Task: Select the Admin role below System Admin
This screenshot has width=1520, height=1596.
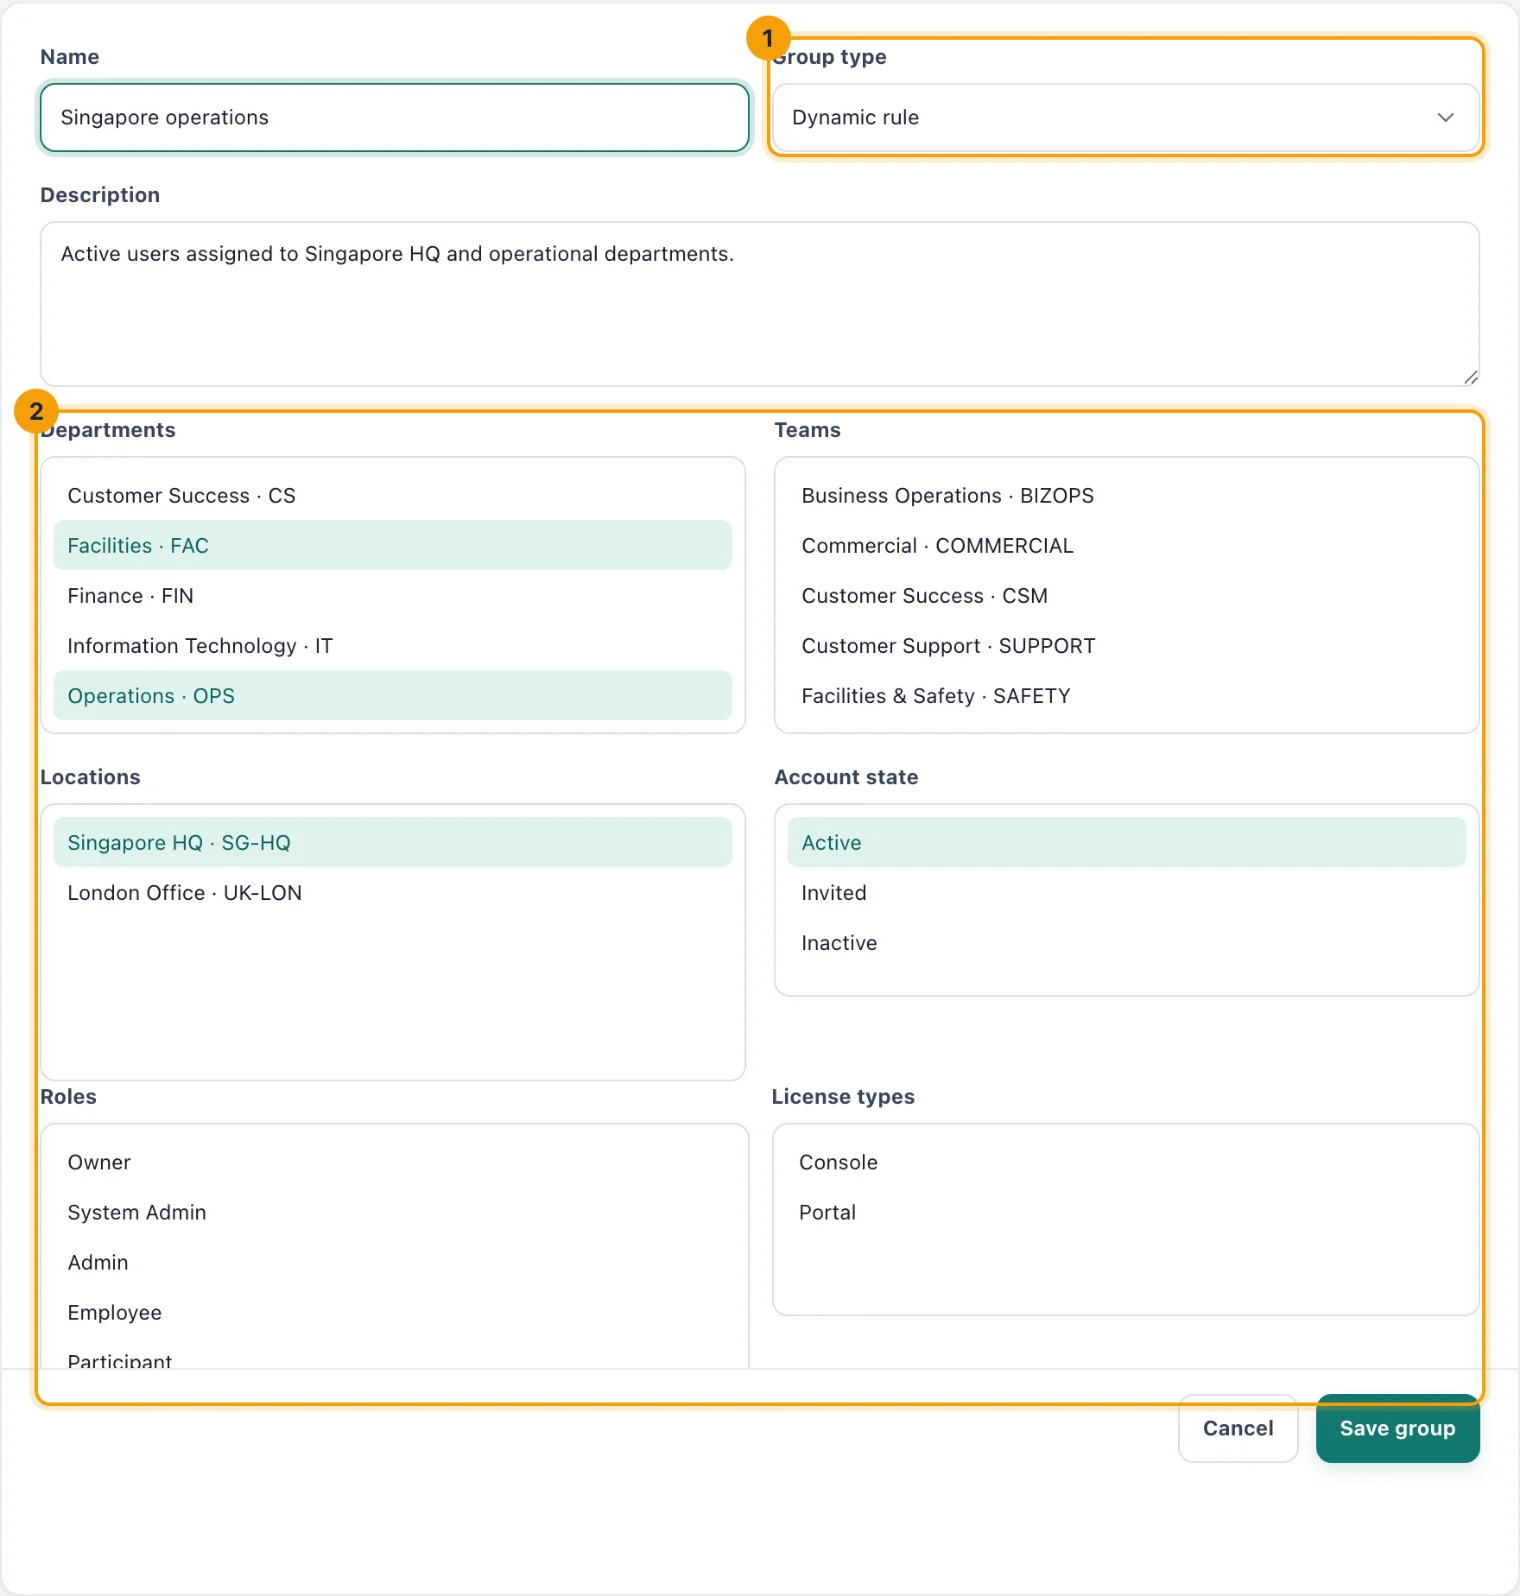Action: coord(395,1263)
